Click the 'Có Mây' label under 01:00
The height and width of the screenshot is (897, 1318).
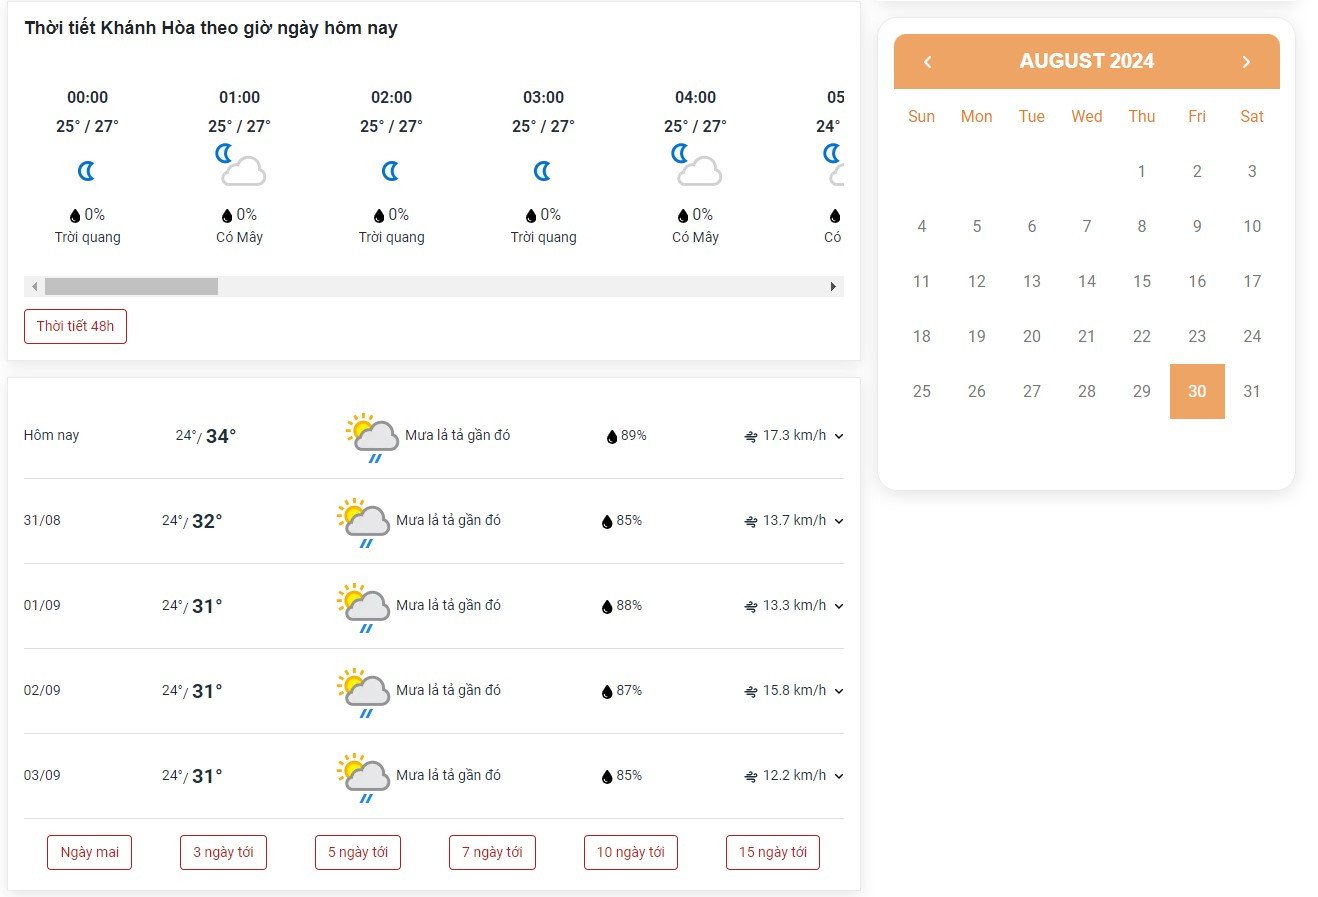point(240,238)
